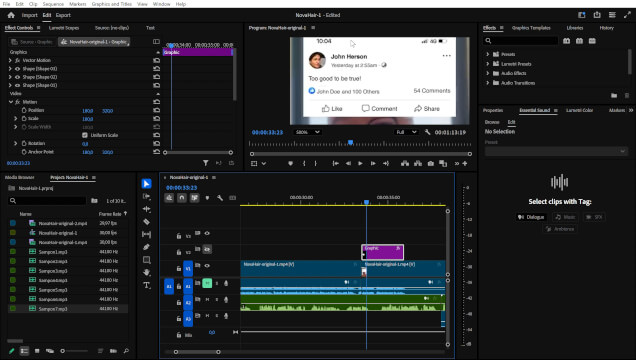This screenshot has height=360, width=636.
Task: Expand Lumetri Presets folder
Action: [x=488, y=64]
